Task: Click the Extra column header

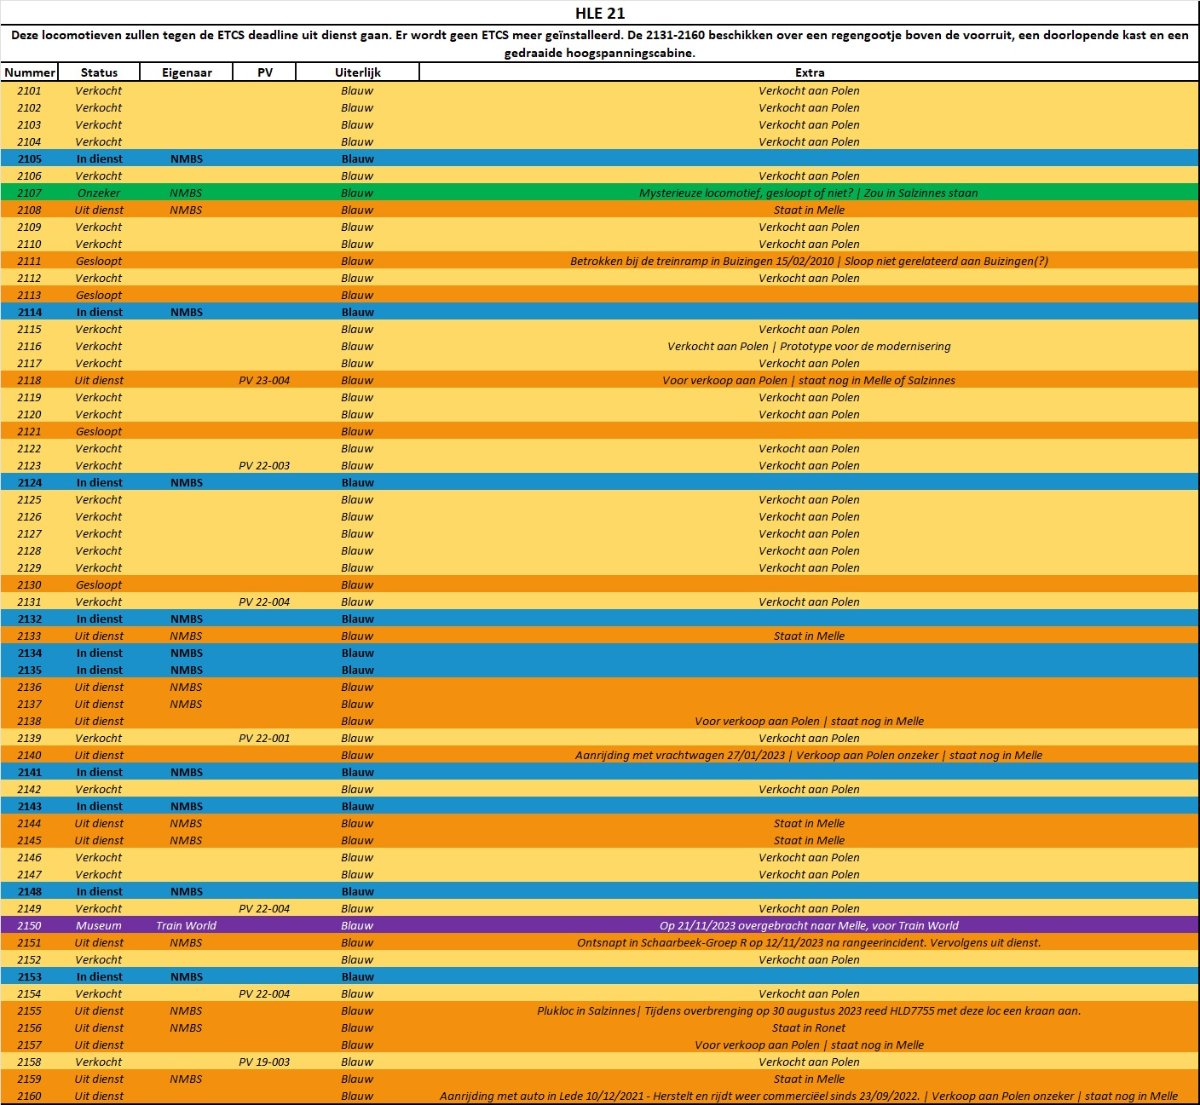Action: (x=809, y=72)
